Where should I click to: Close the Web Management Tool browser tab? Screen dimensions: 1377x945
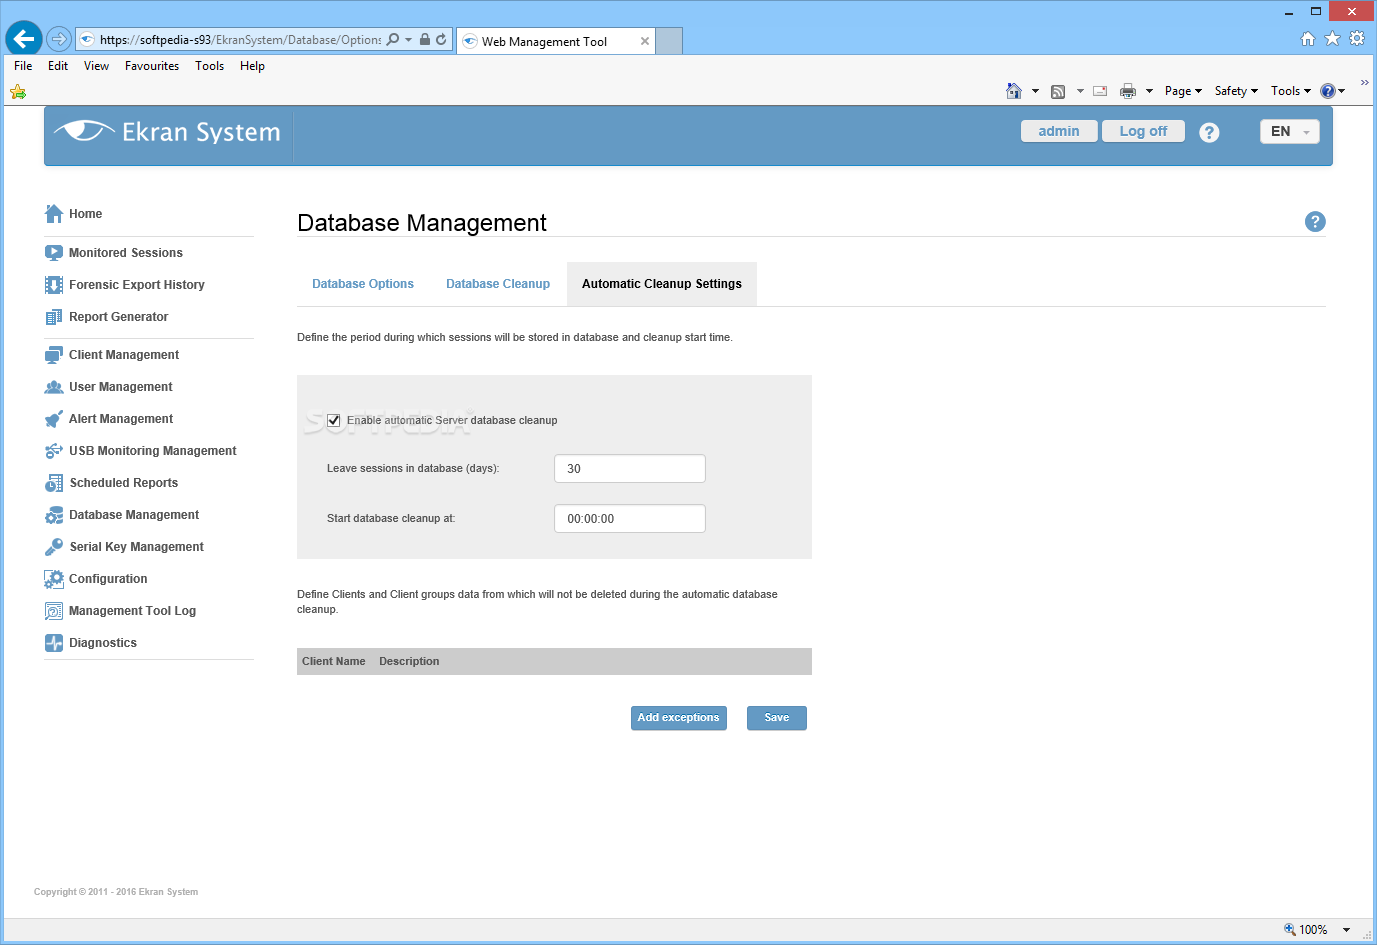coord(645,41)
